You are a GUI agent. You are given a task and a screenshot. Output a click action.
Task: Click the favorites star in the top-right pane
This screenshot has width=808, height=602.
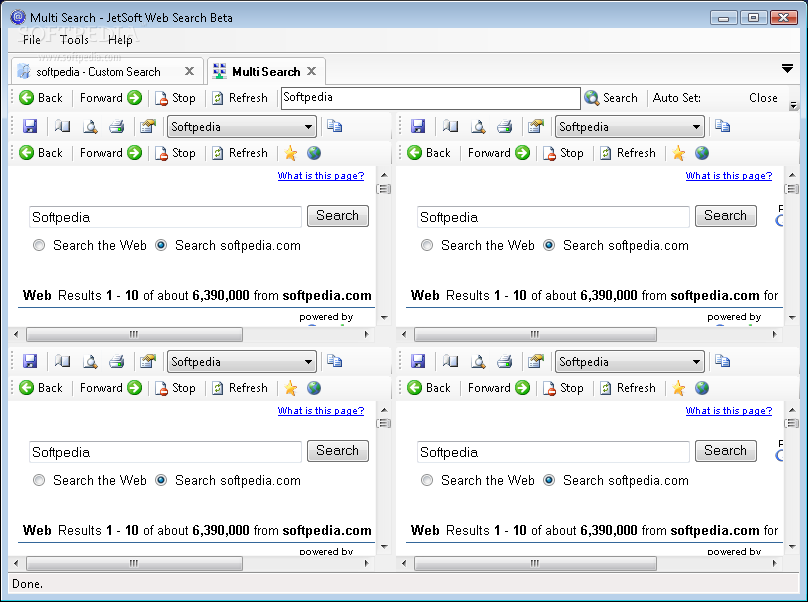pos(679,153)
